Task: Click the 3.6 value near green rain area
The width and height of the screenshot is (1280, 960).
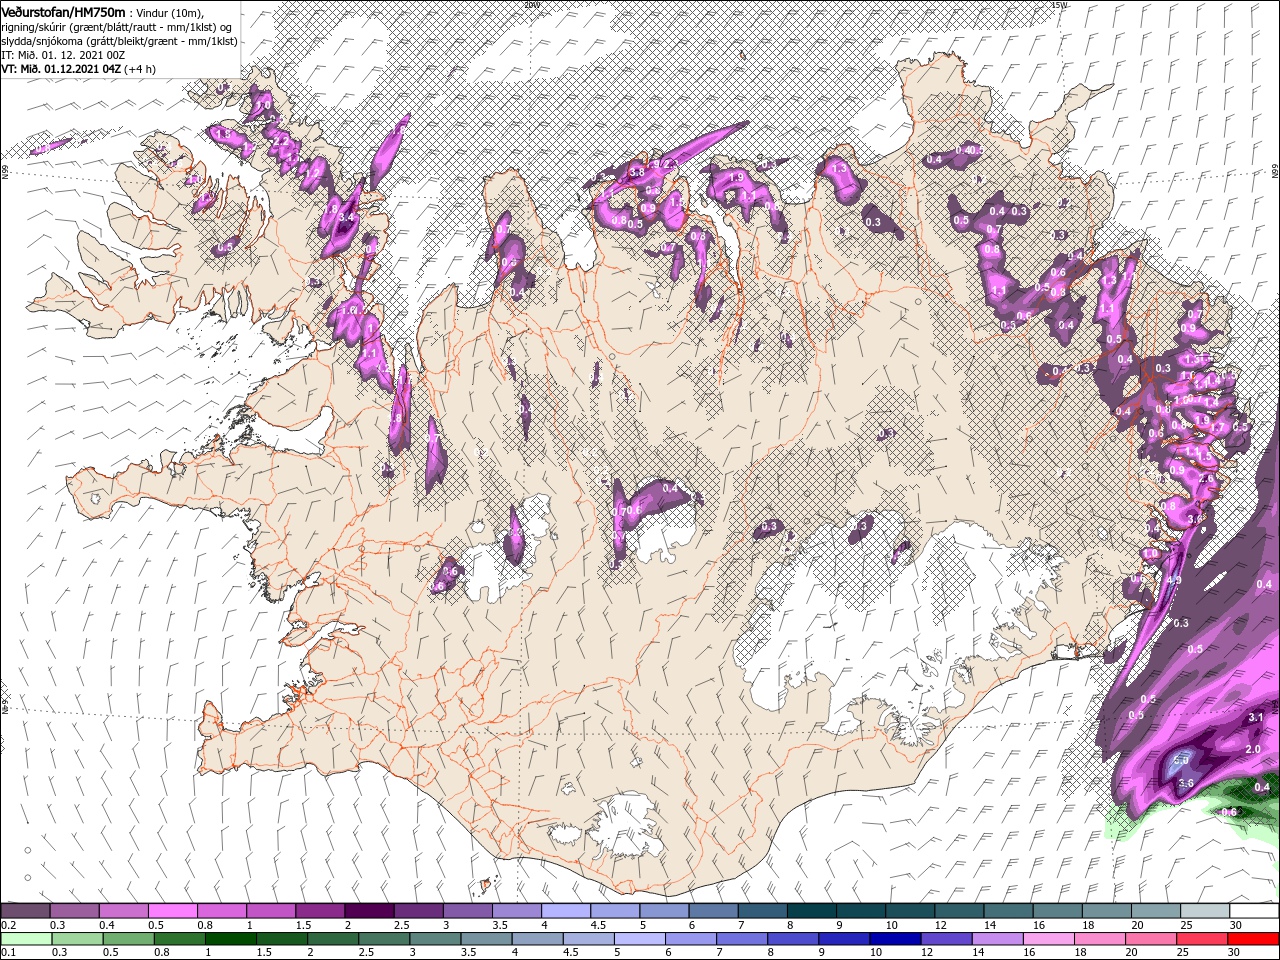Action: 1187,783
